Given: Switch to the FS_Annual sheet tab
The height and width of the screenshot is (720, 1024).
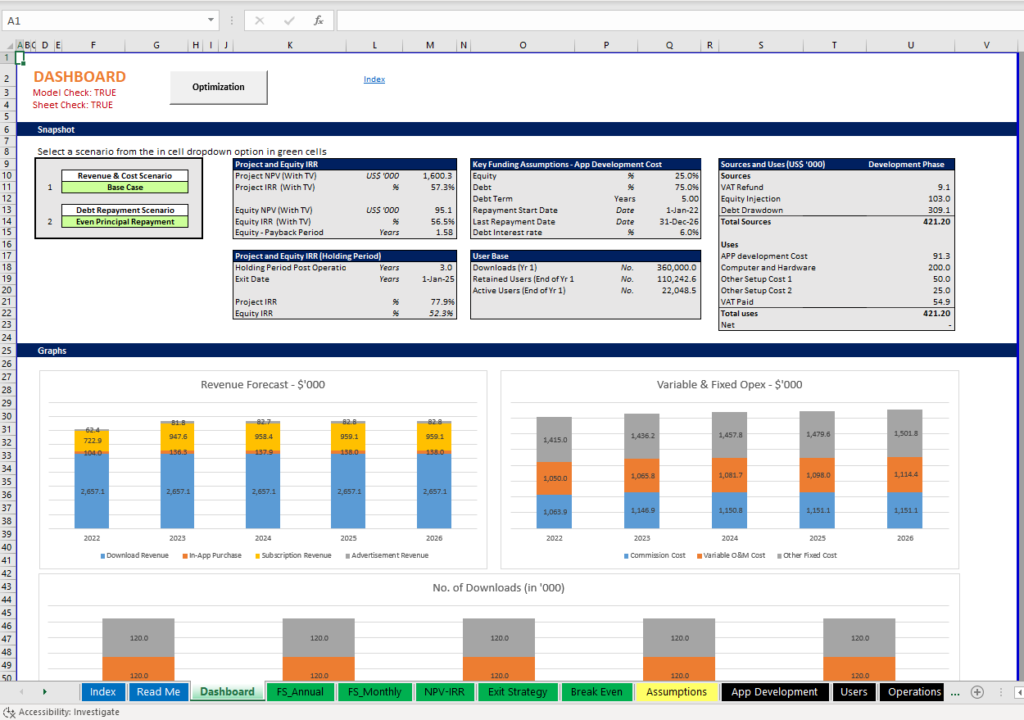Looking at the screenshot, I should (300, 692).
